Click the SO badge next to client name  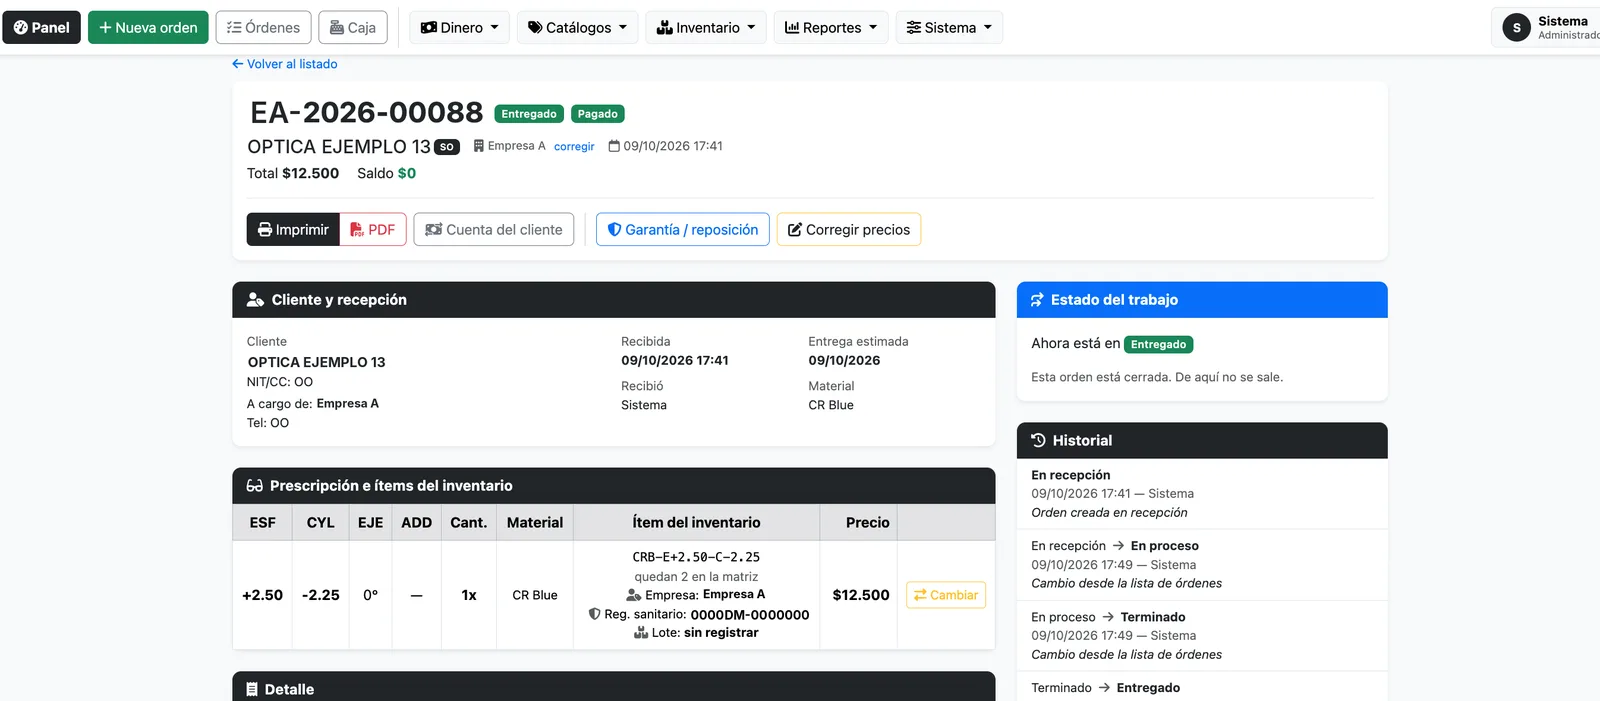point(447,147)
